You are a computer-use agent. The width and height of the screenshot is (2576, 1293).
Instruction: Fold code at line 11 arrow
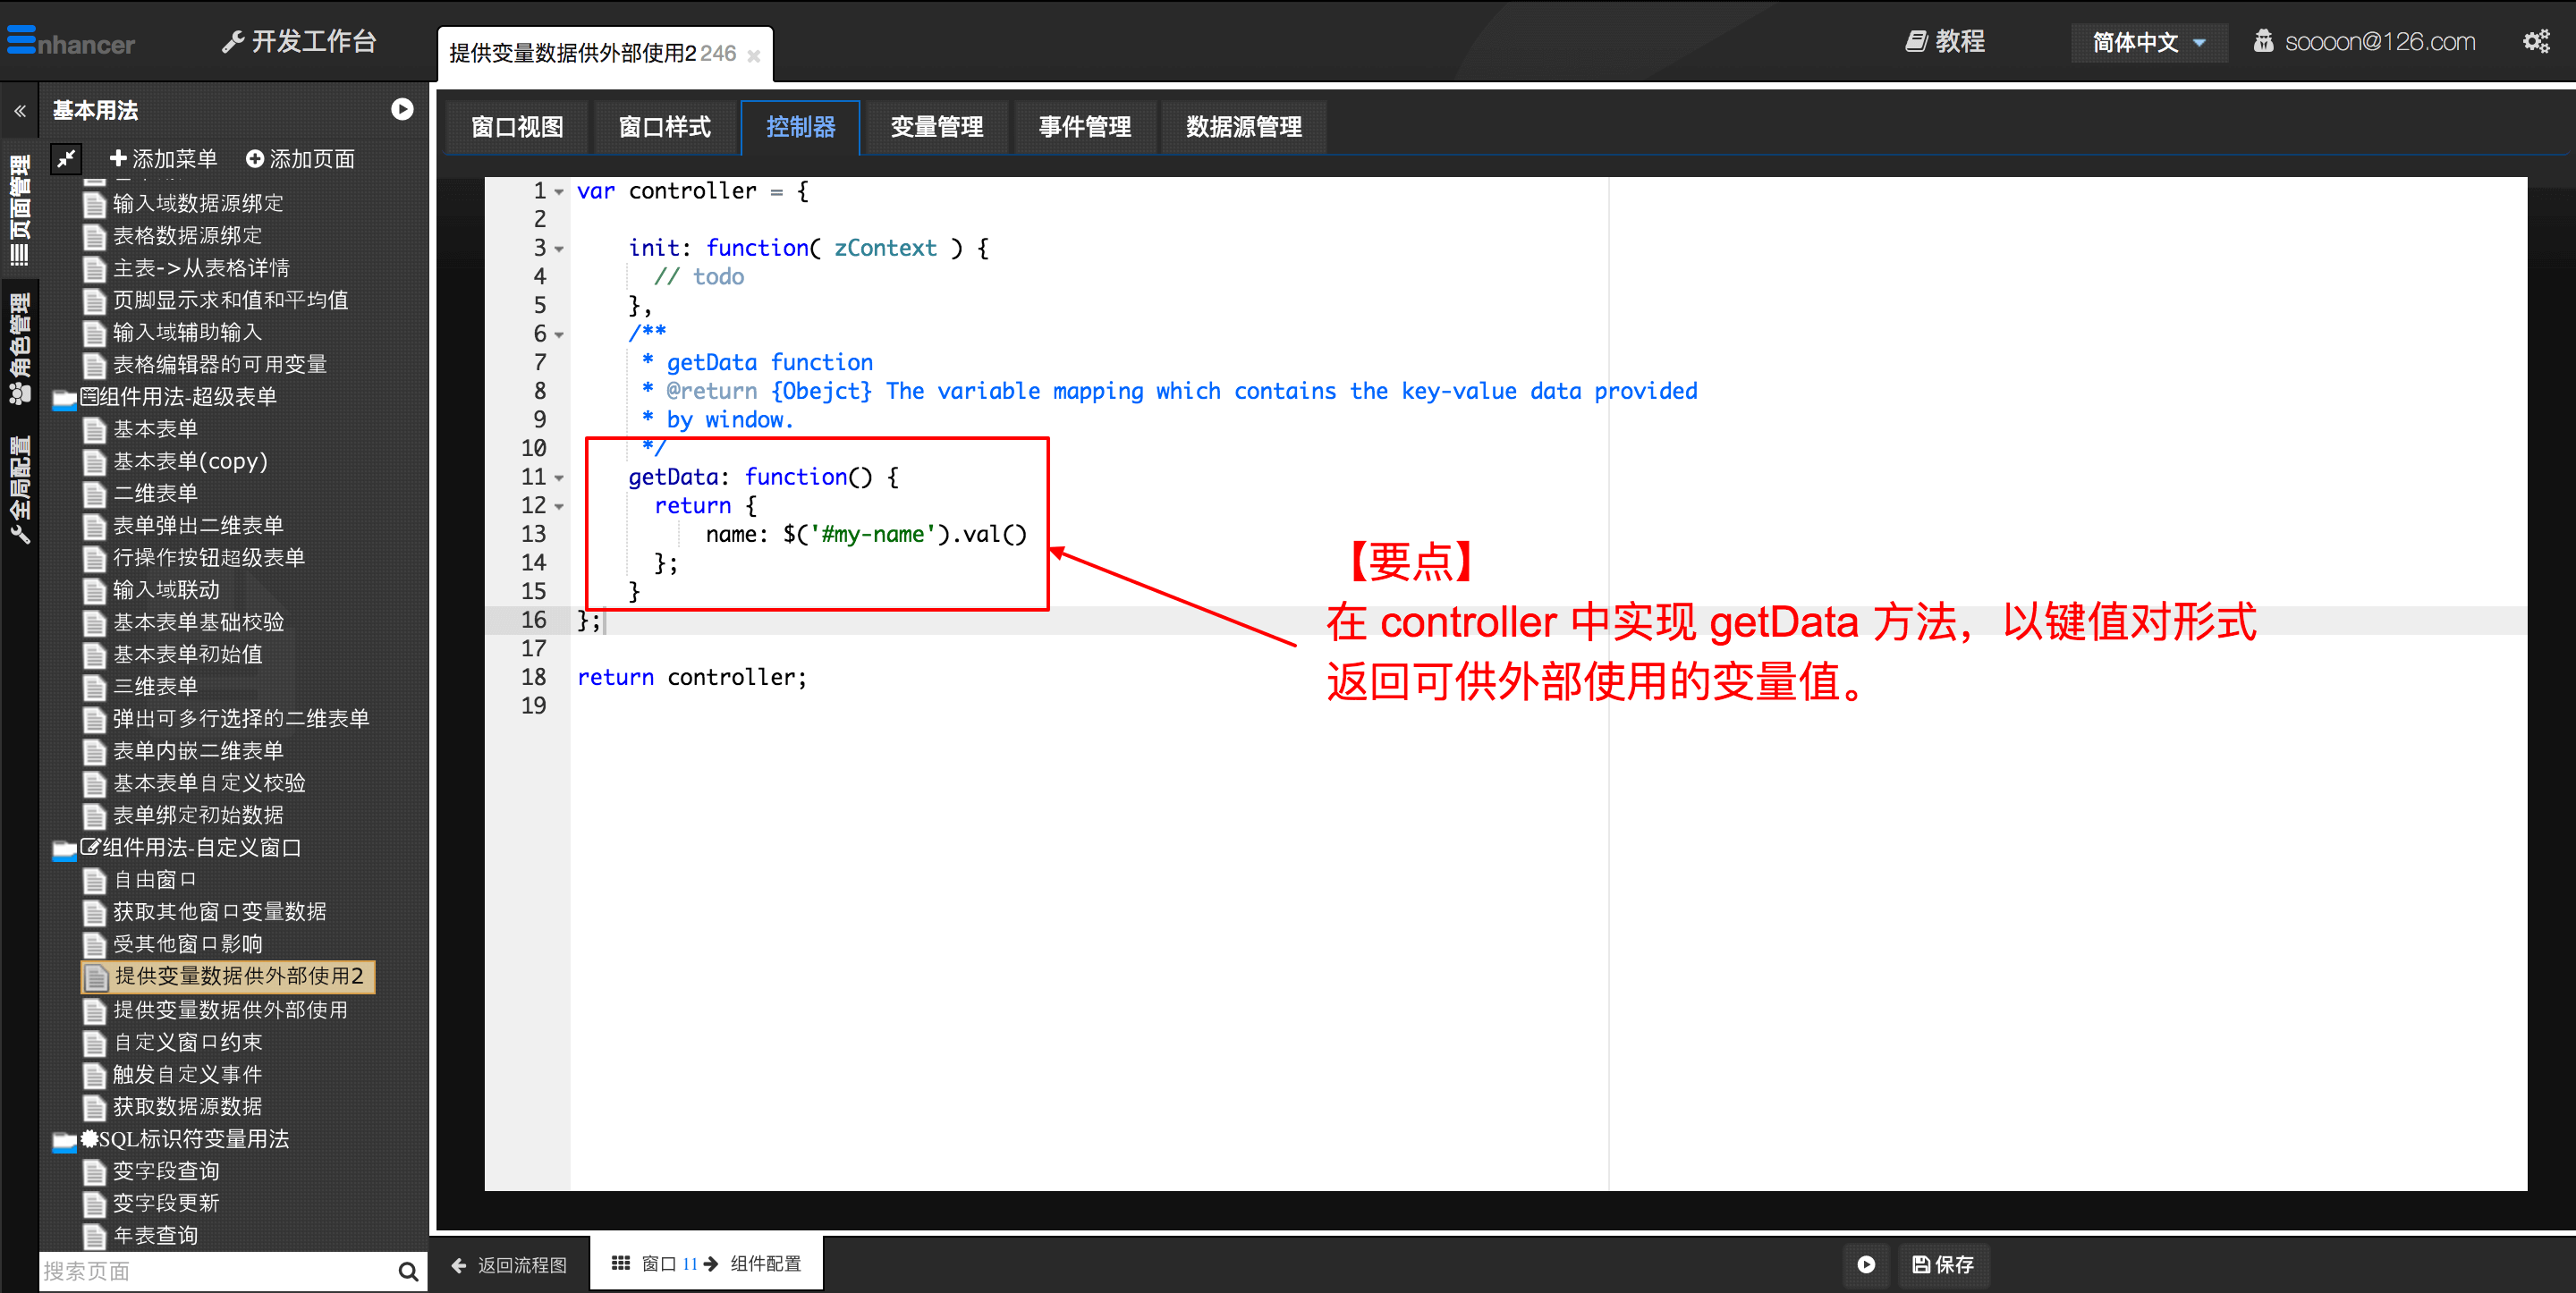click(559, 478)
